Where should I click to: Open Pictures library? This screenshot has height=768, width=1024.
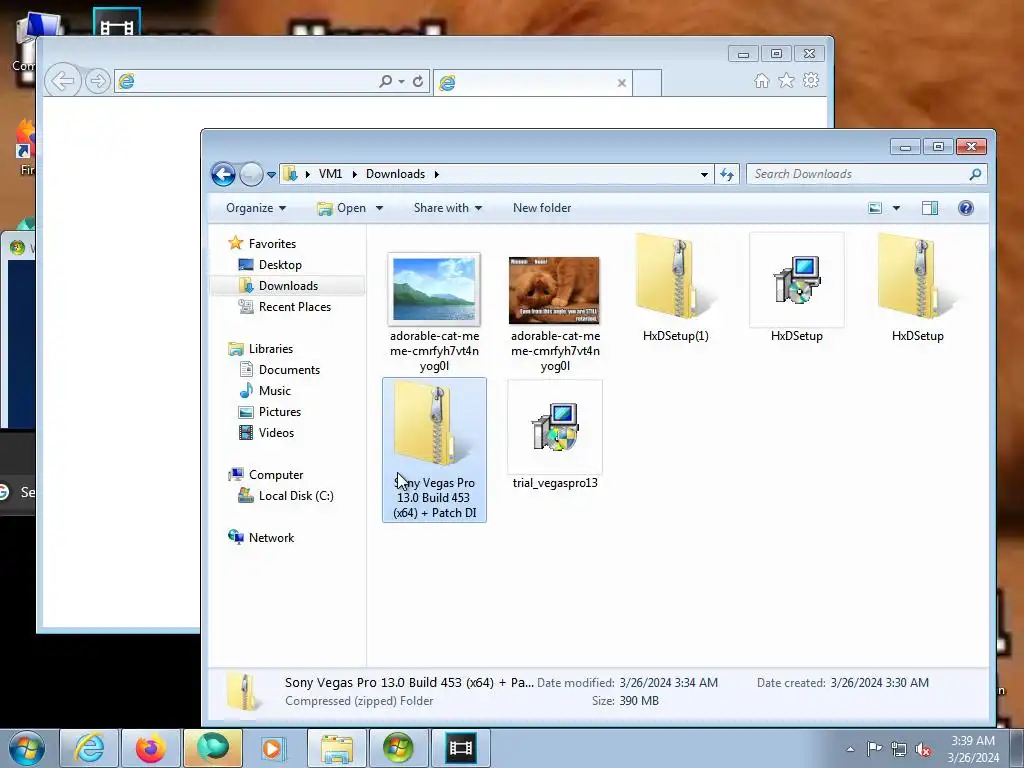click(x=280, y=411)
